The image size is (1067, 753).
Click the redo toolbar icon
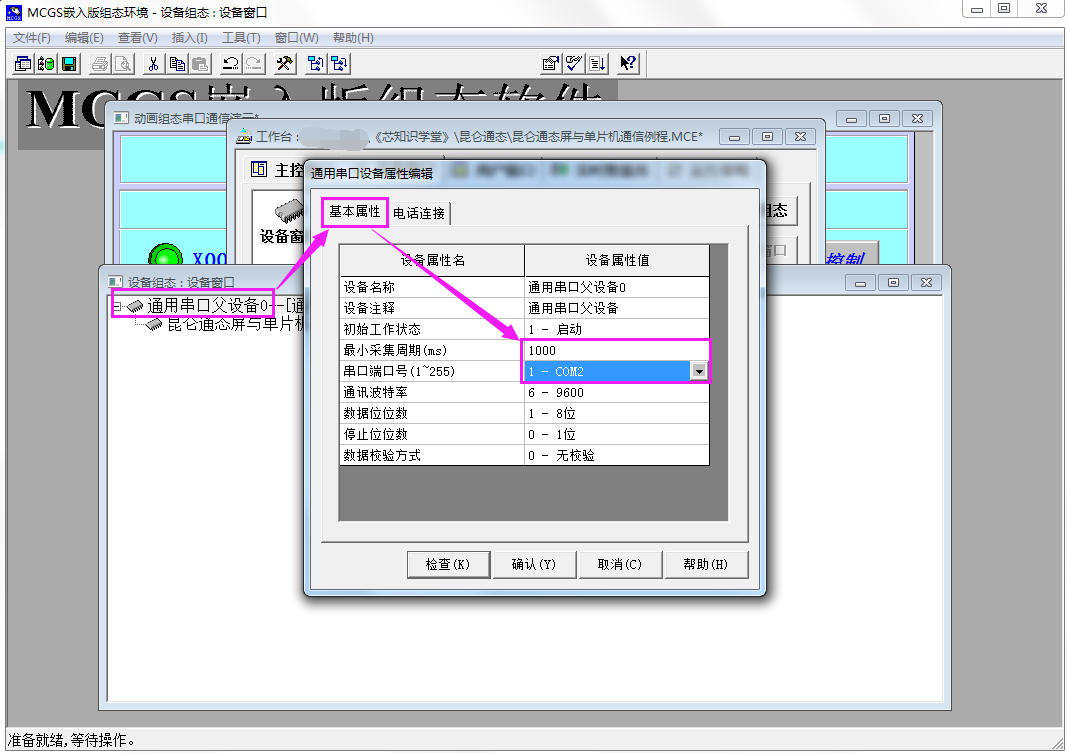tap(254, 64)
